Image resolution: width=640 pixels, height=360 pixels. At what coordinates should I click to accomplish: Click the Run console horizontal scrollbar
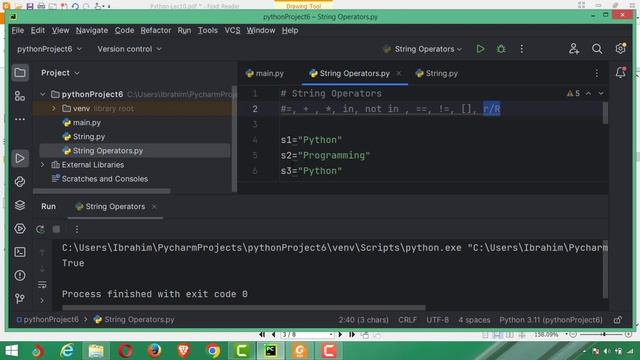click(244, 308)
